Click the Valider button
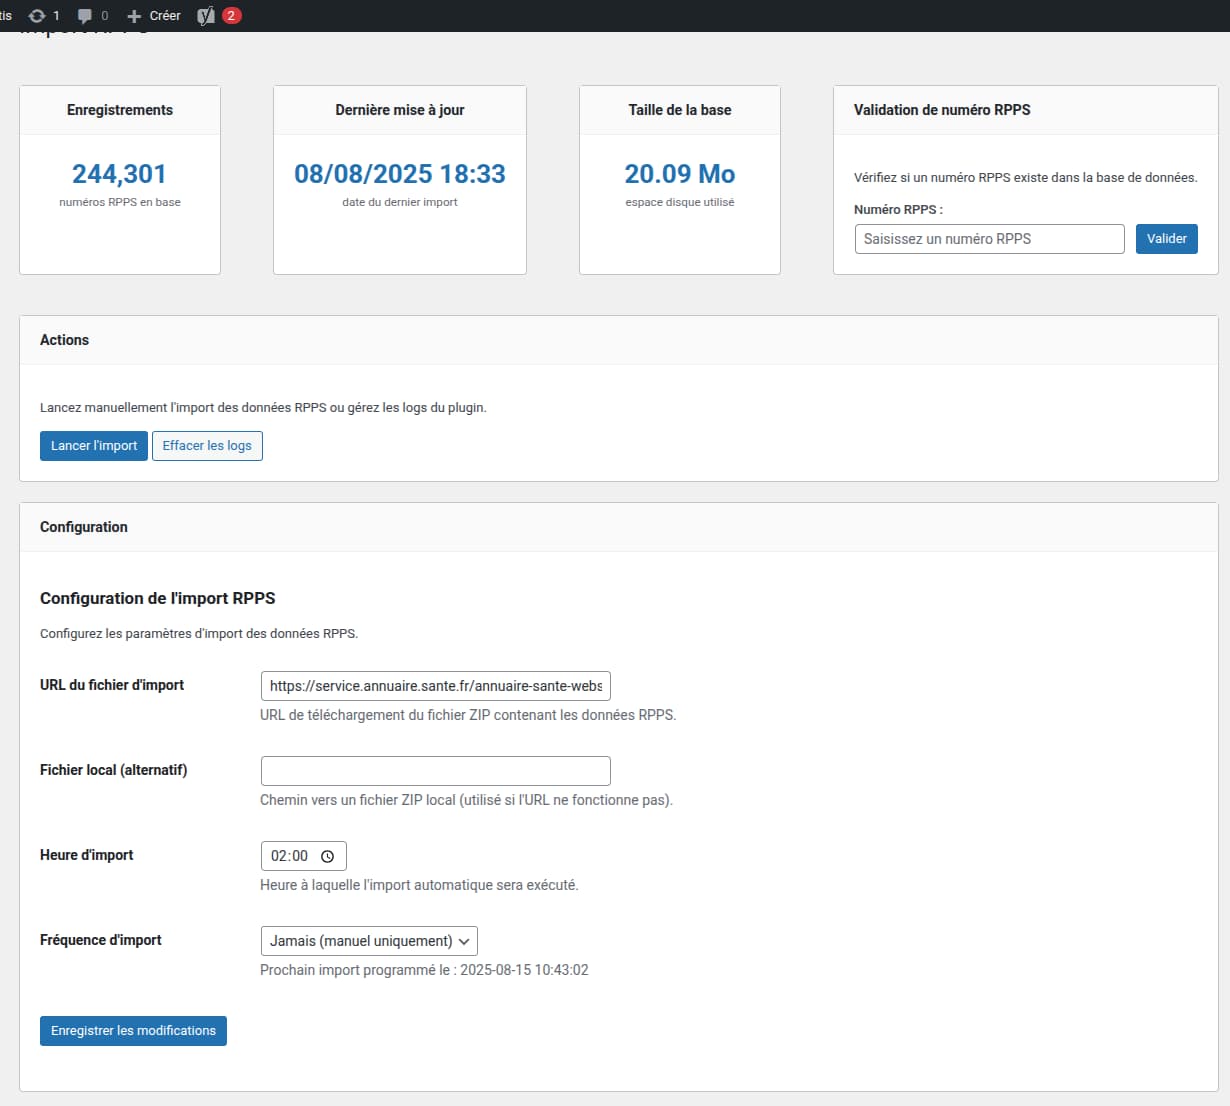The width and height of the screenshot is (1230, 1106). [1166, 239]
